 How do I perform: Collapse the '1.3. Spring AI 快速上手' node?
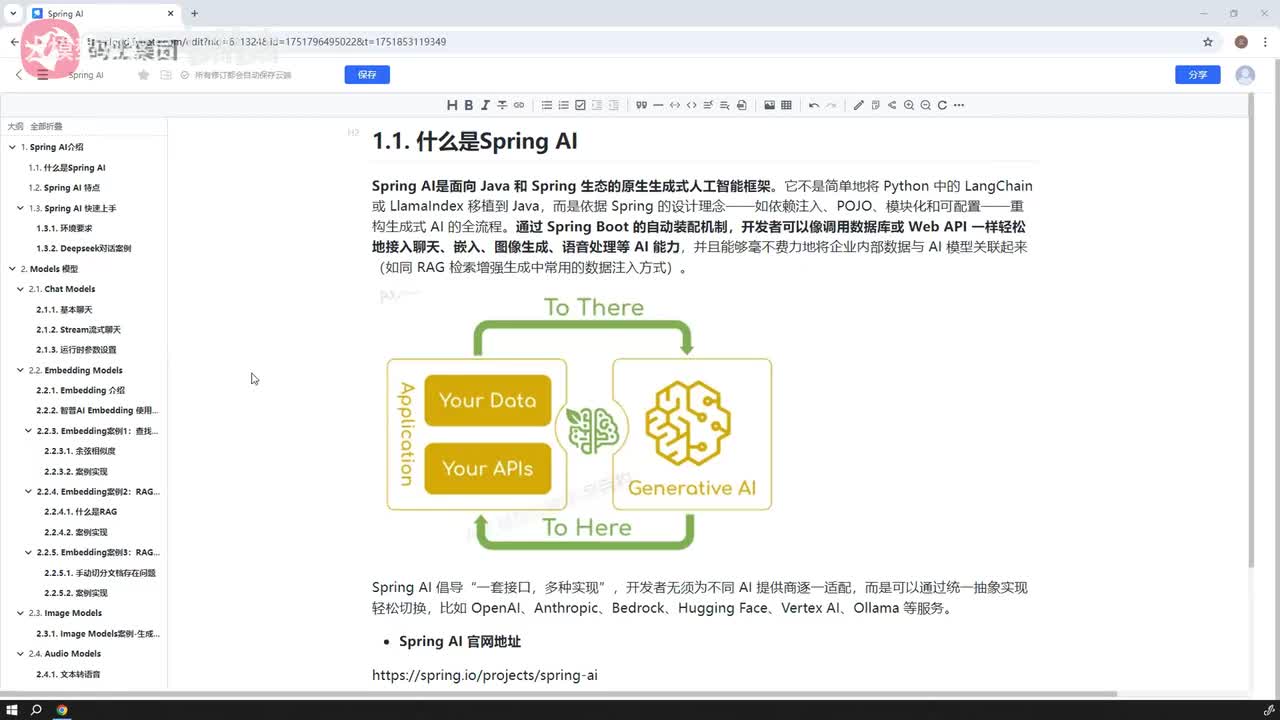click(20, 208)
